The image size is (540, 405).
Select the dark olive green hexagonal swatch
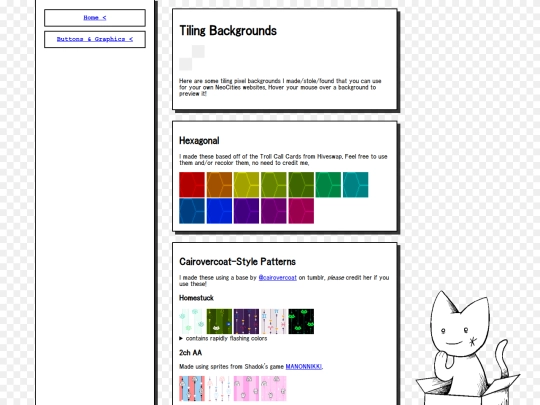click(301, 185)
